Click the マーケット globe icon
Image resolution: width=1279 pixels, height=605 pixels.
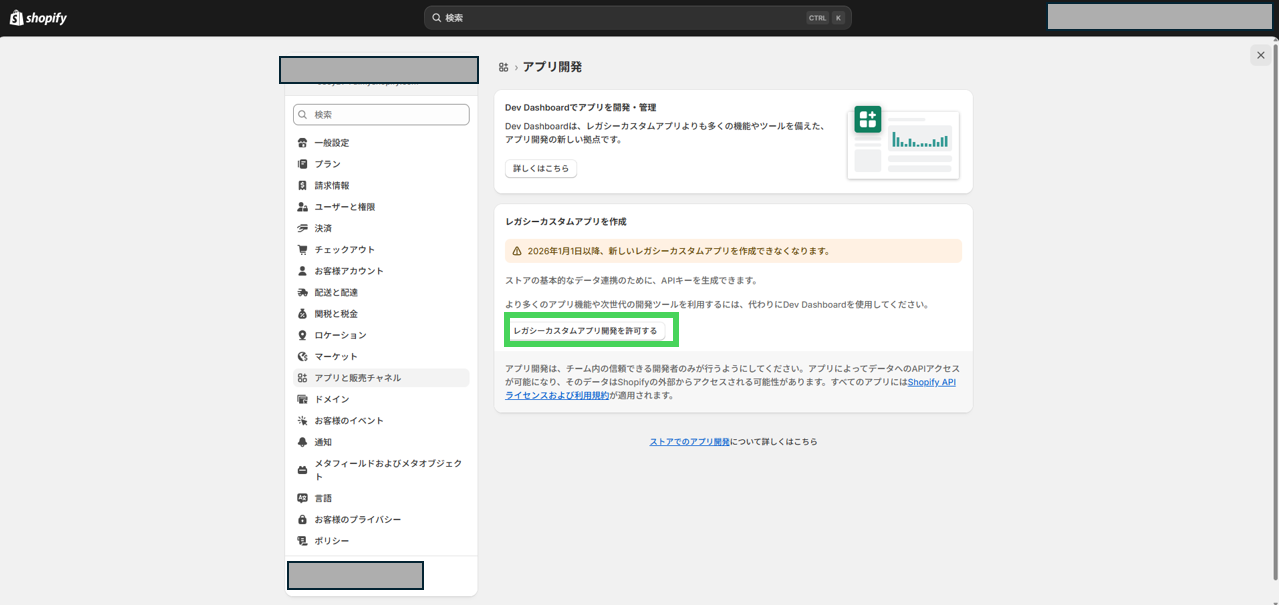point(302,357)
